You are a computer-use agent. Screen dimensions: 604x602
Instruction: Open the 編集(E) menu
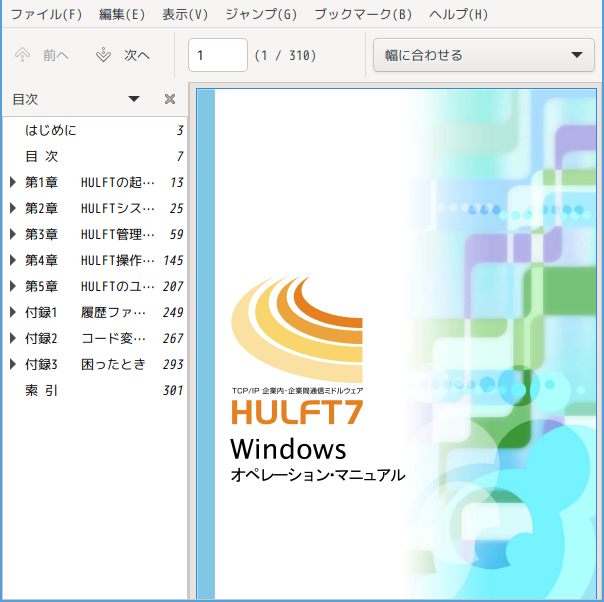(122, 15)
